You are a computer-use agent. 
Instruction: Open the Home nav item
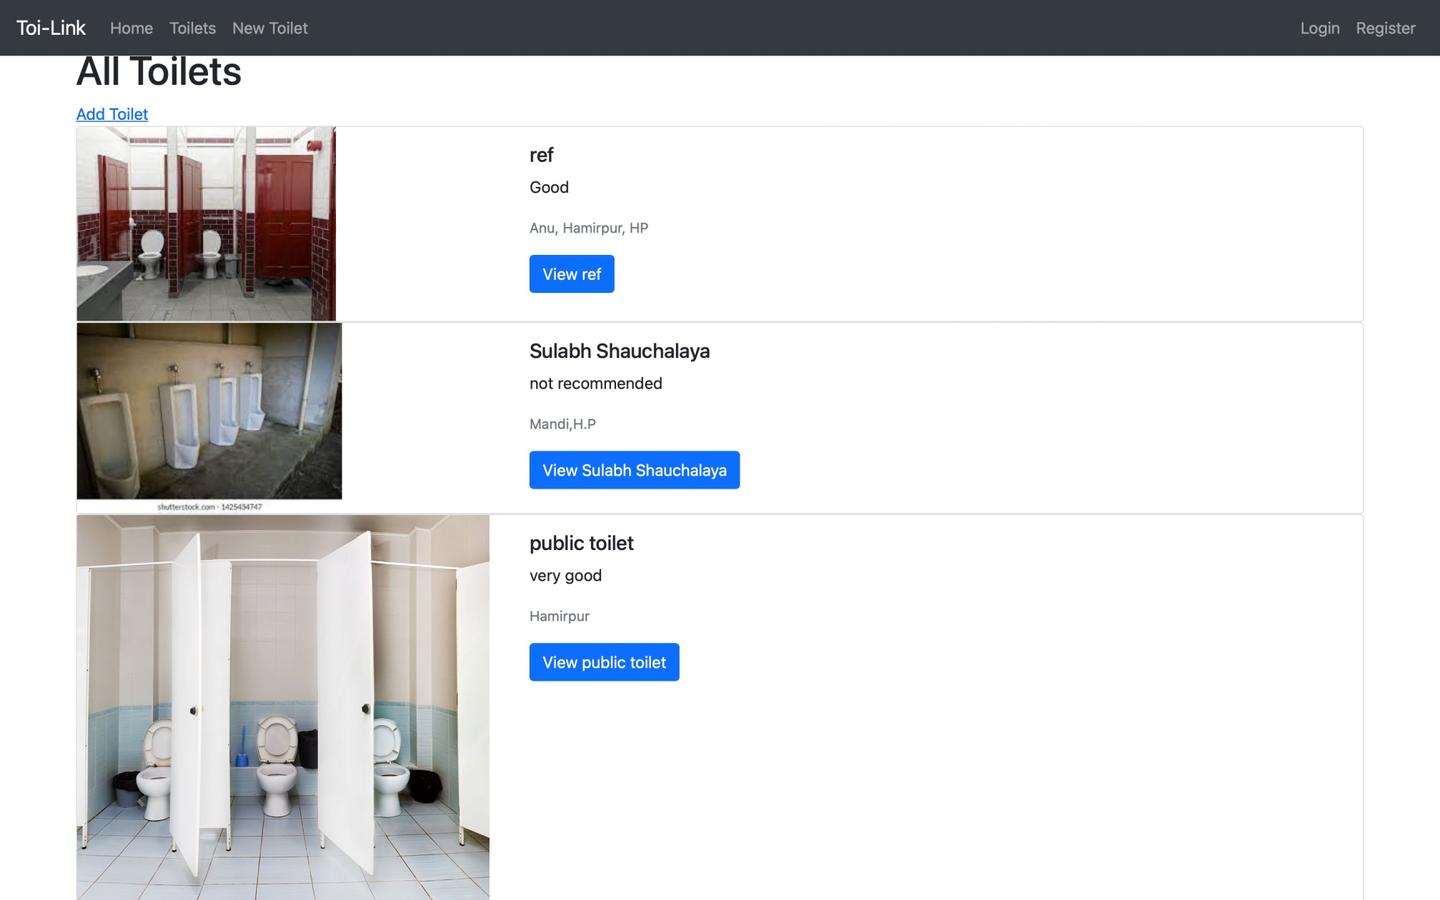pyautogui.click(x=131, y=28)
